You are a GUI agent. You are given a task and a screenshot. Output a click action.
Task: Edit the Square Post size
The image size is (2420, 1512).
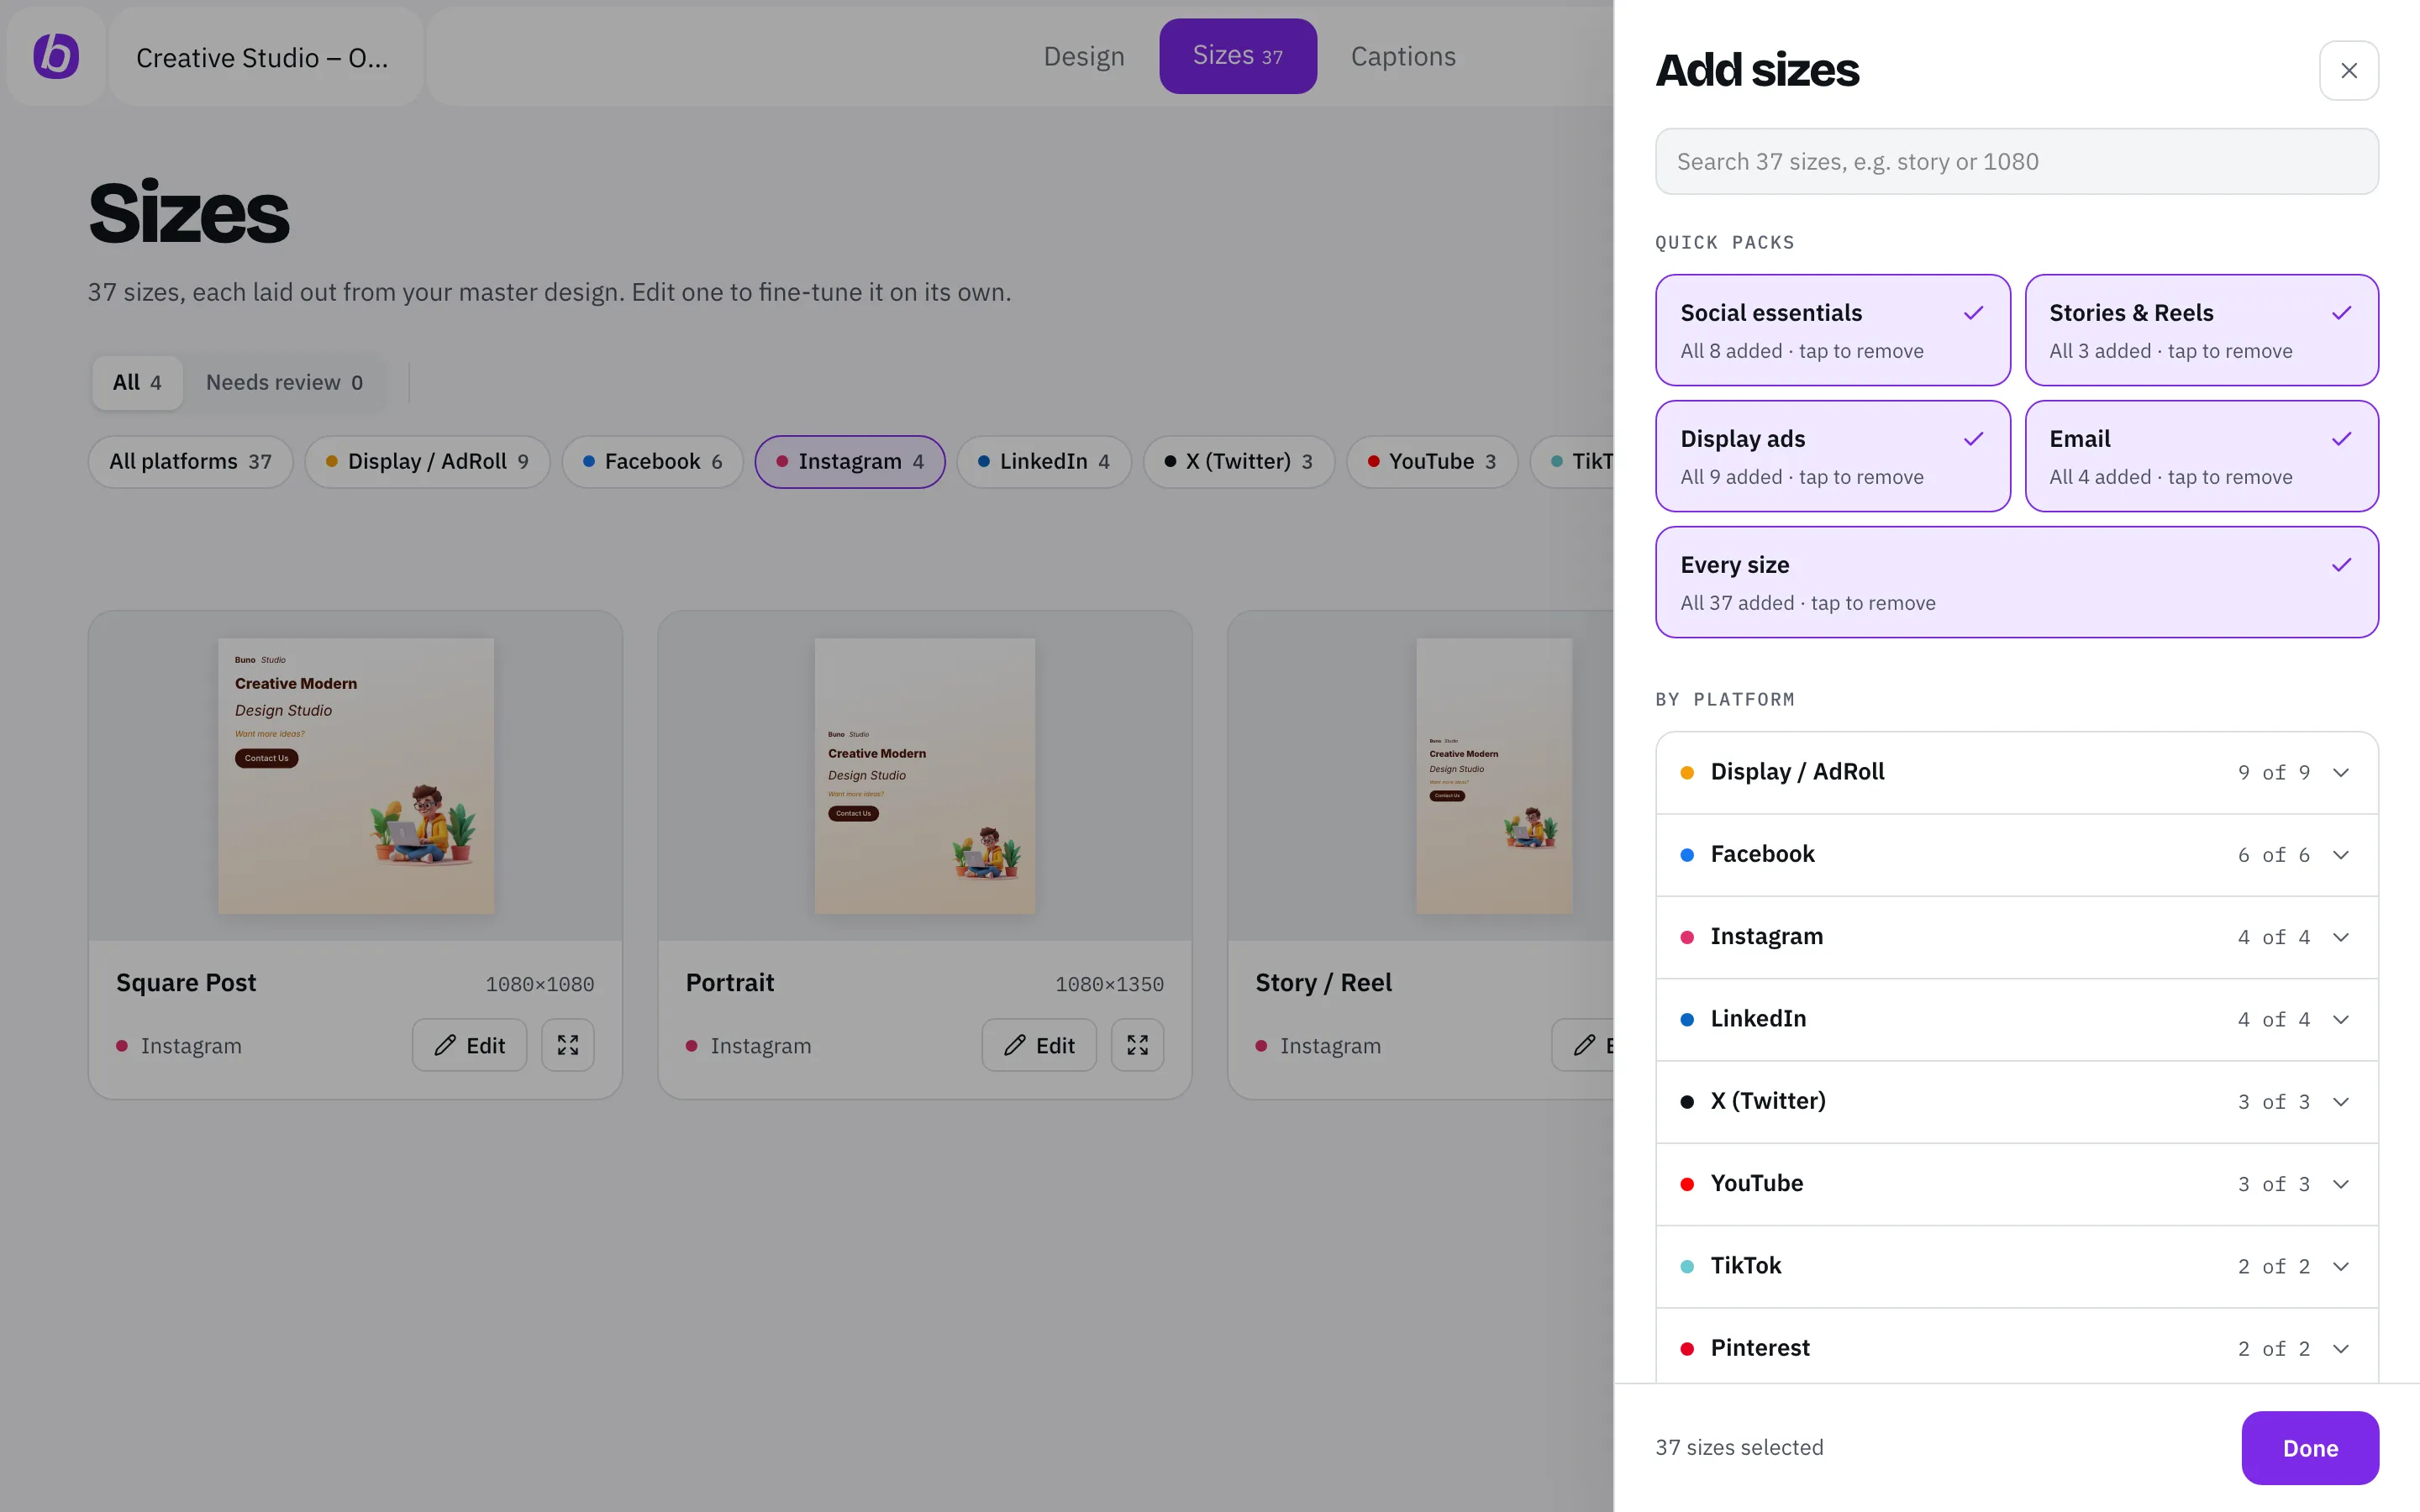[469, 1045]
